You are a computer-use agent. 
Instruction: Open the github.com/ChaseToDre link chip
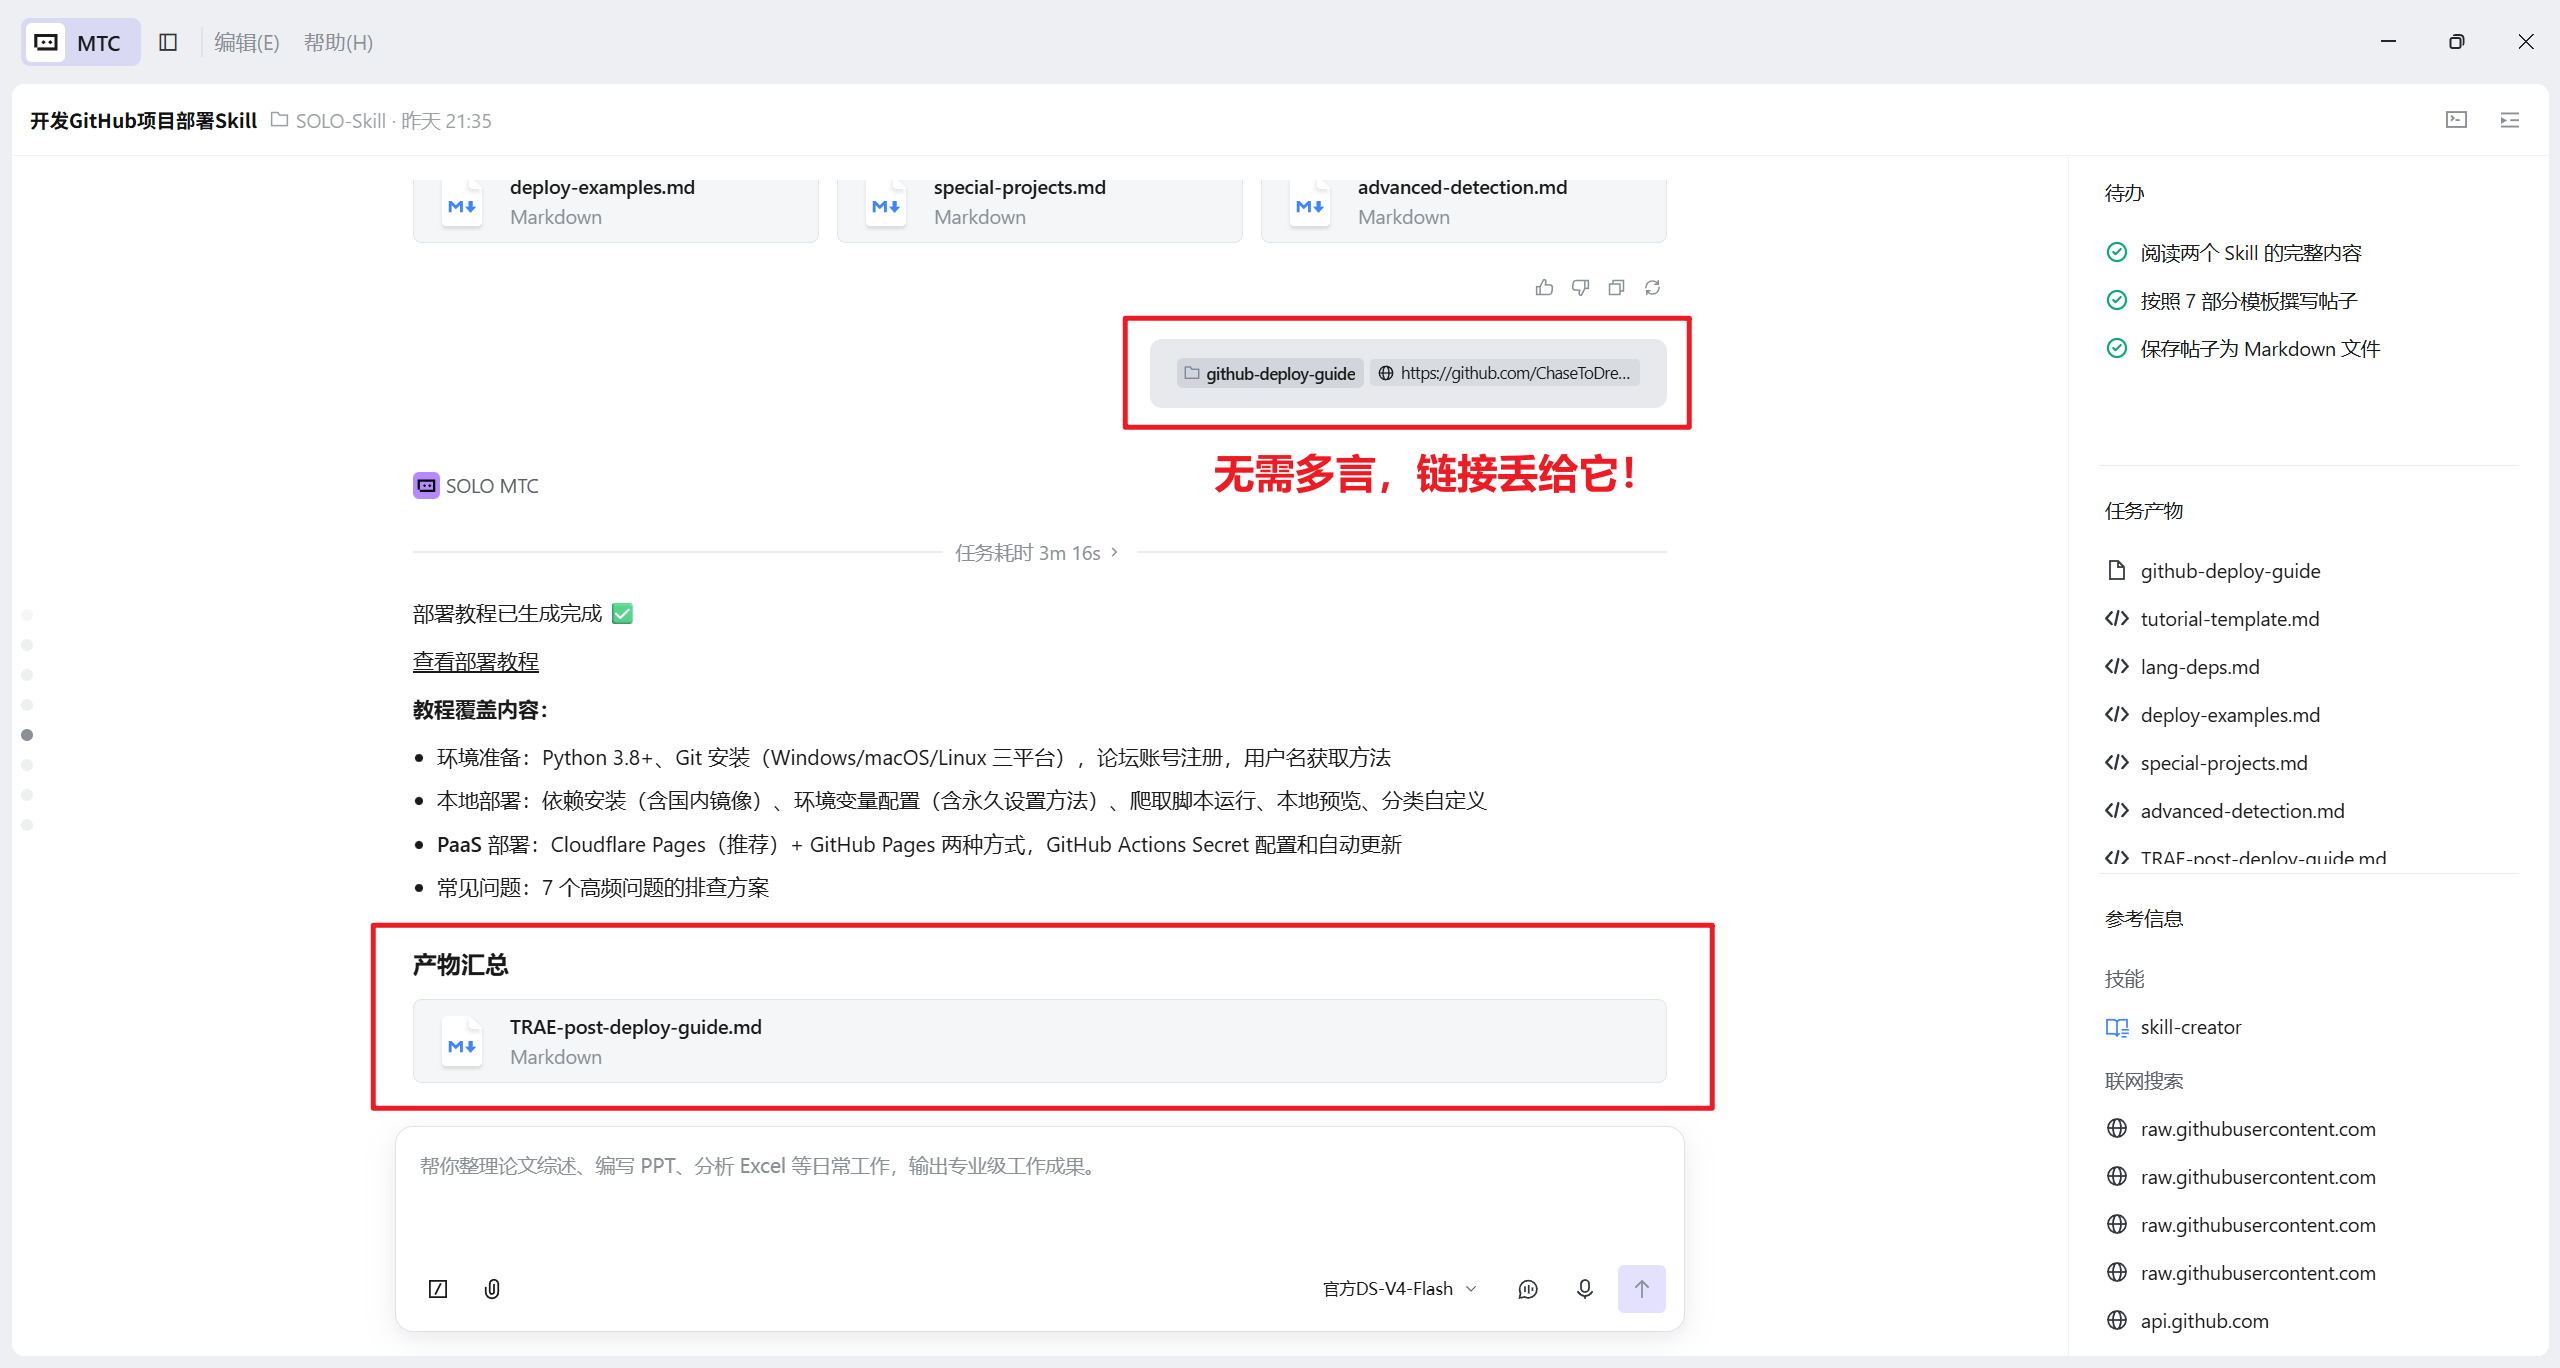coord(1505,373)
